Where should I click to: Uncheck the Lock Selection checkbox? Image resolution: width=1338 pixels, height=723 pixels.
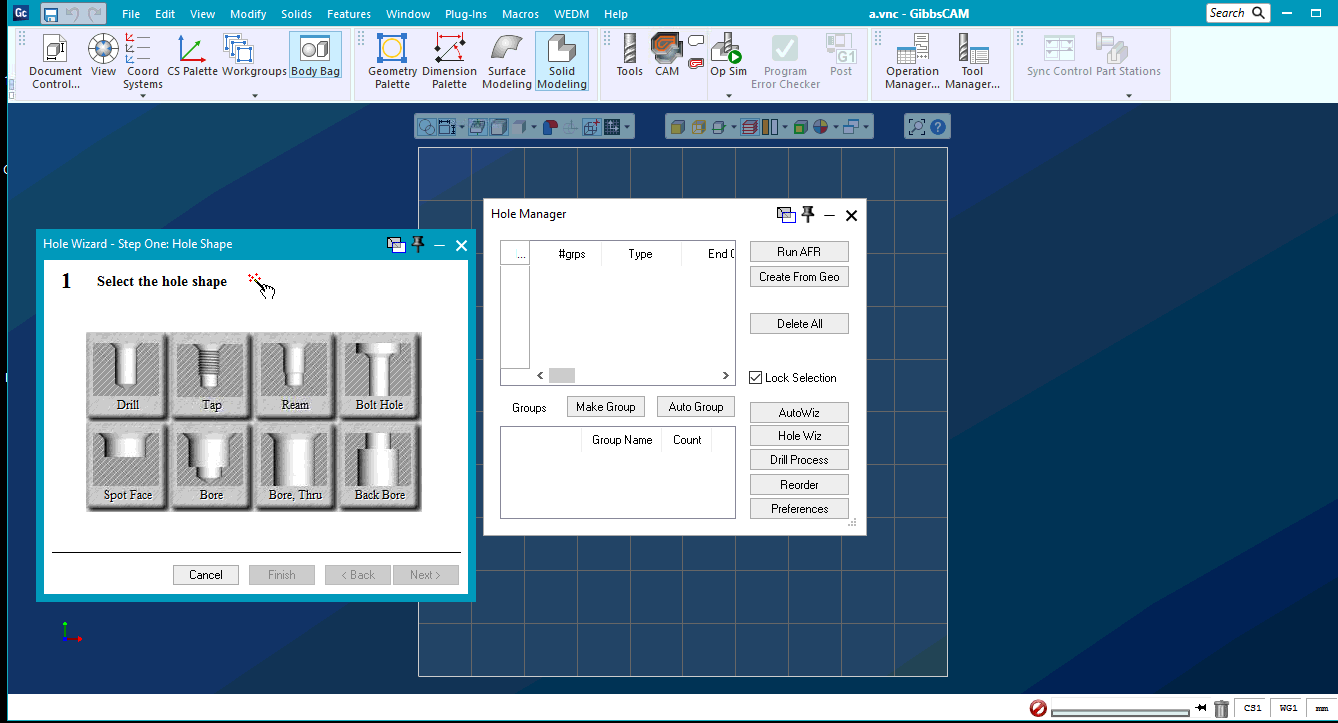coord(756,378)
